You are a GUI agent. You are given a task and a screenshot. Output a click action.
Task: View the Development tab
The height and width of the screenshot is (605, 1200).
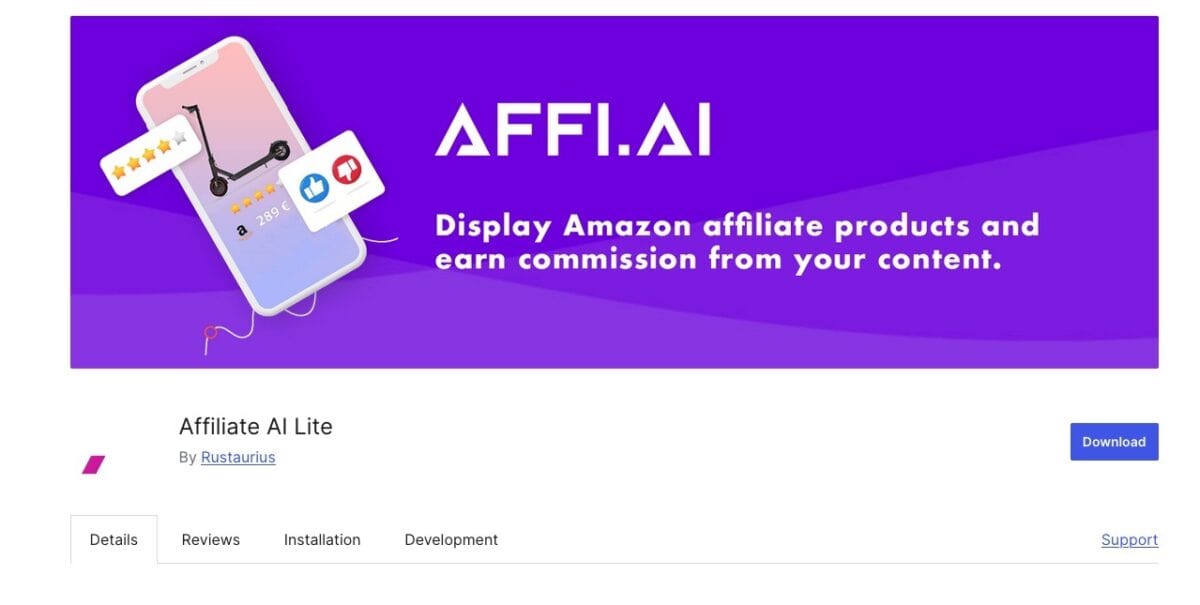pyautogui.click(x=451, y=539)
